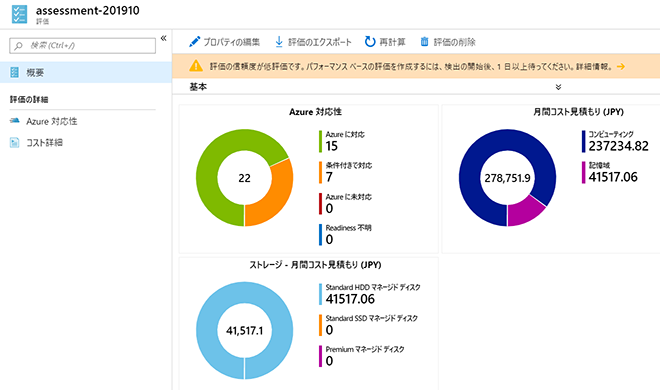Collapse the sidebar with the double chevron
This screenshot has width=660, height=390.
[163, 38]
